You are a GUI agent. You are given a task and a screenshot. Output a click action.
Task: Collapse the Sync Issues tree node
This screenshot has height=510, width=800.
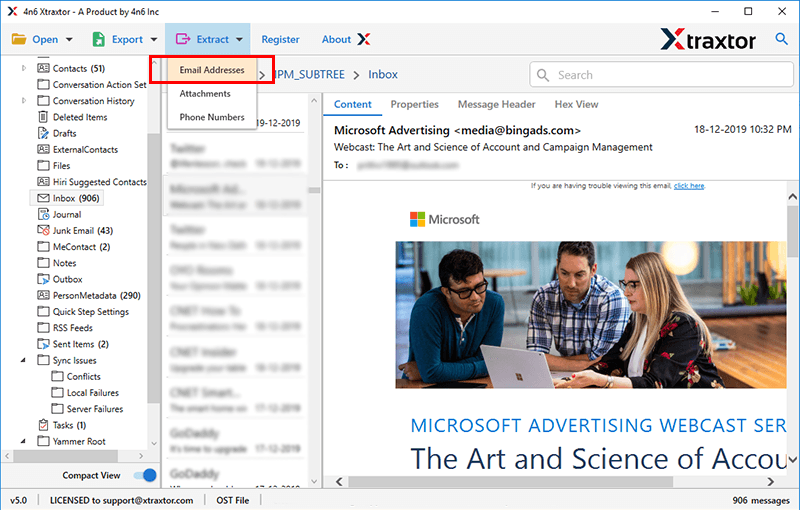[23, 360]
